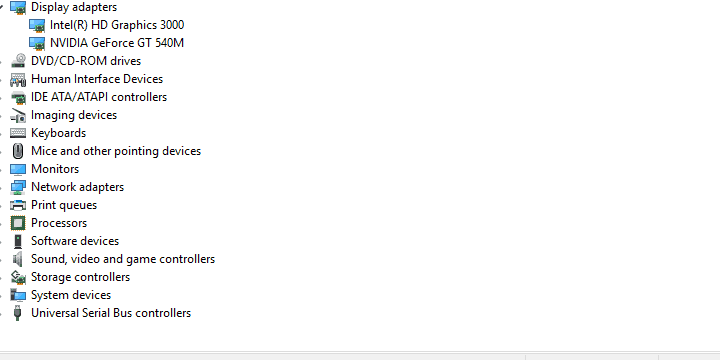
Task: Click the NVIDIA GeForce GT 540M icon
Action: click(37, 43)
